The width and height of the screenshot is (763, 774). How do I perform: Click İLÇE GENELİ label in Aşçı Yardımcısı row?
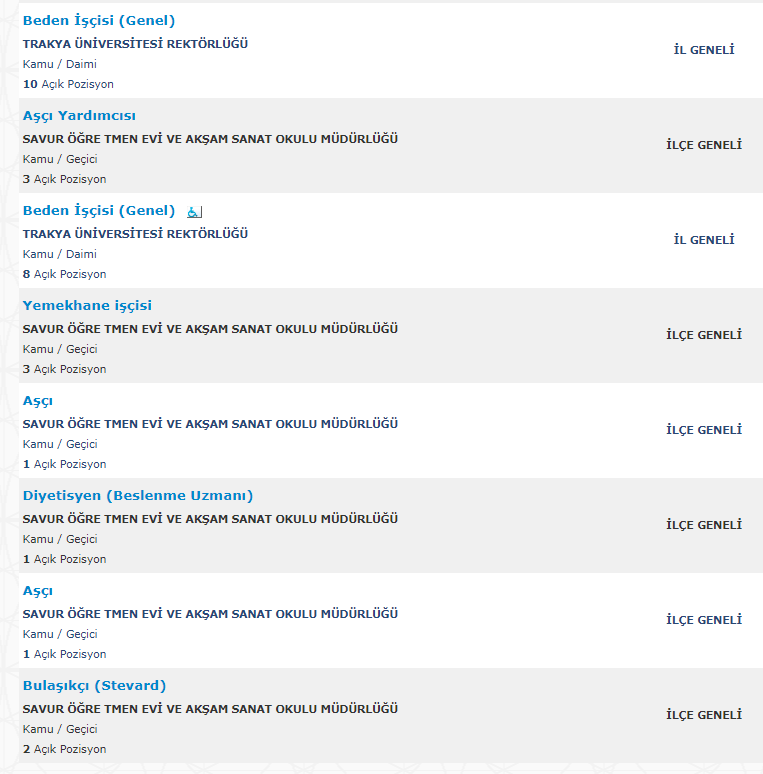click(704, 145)
